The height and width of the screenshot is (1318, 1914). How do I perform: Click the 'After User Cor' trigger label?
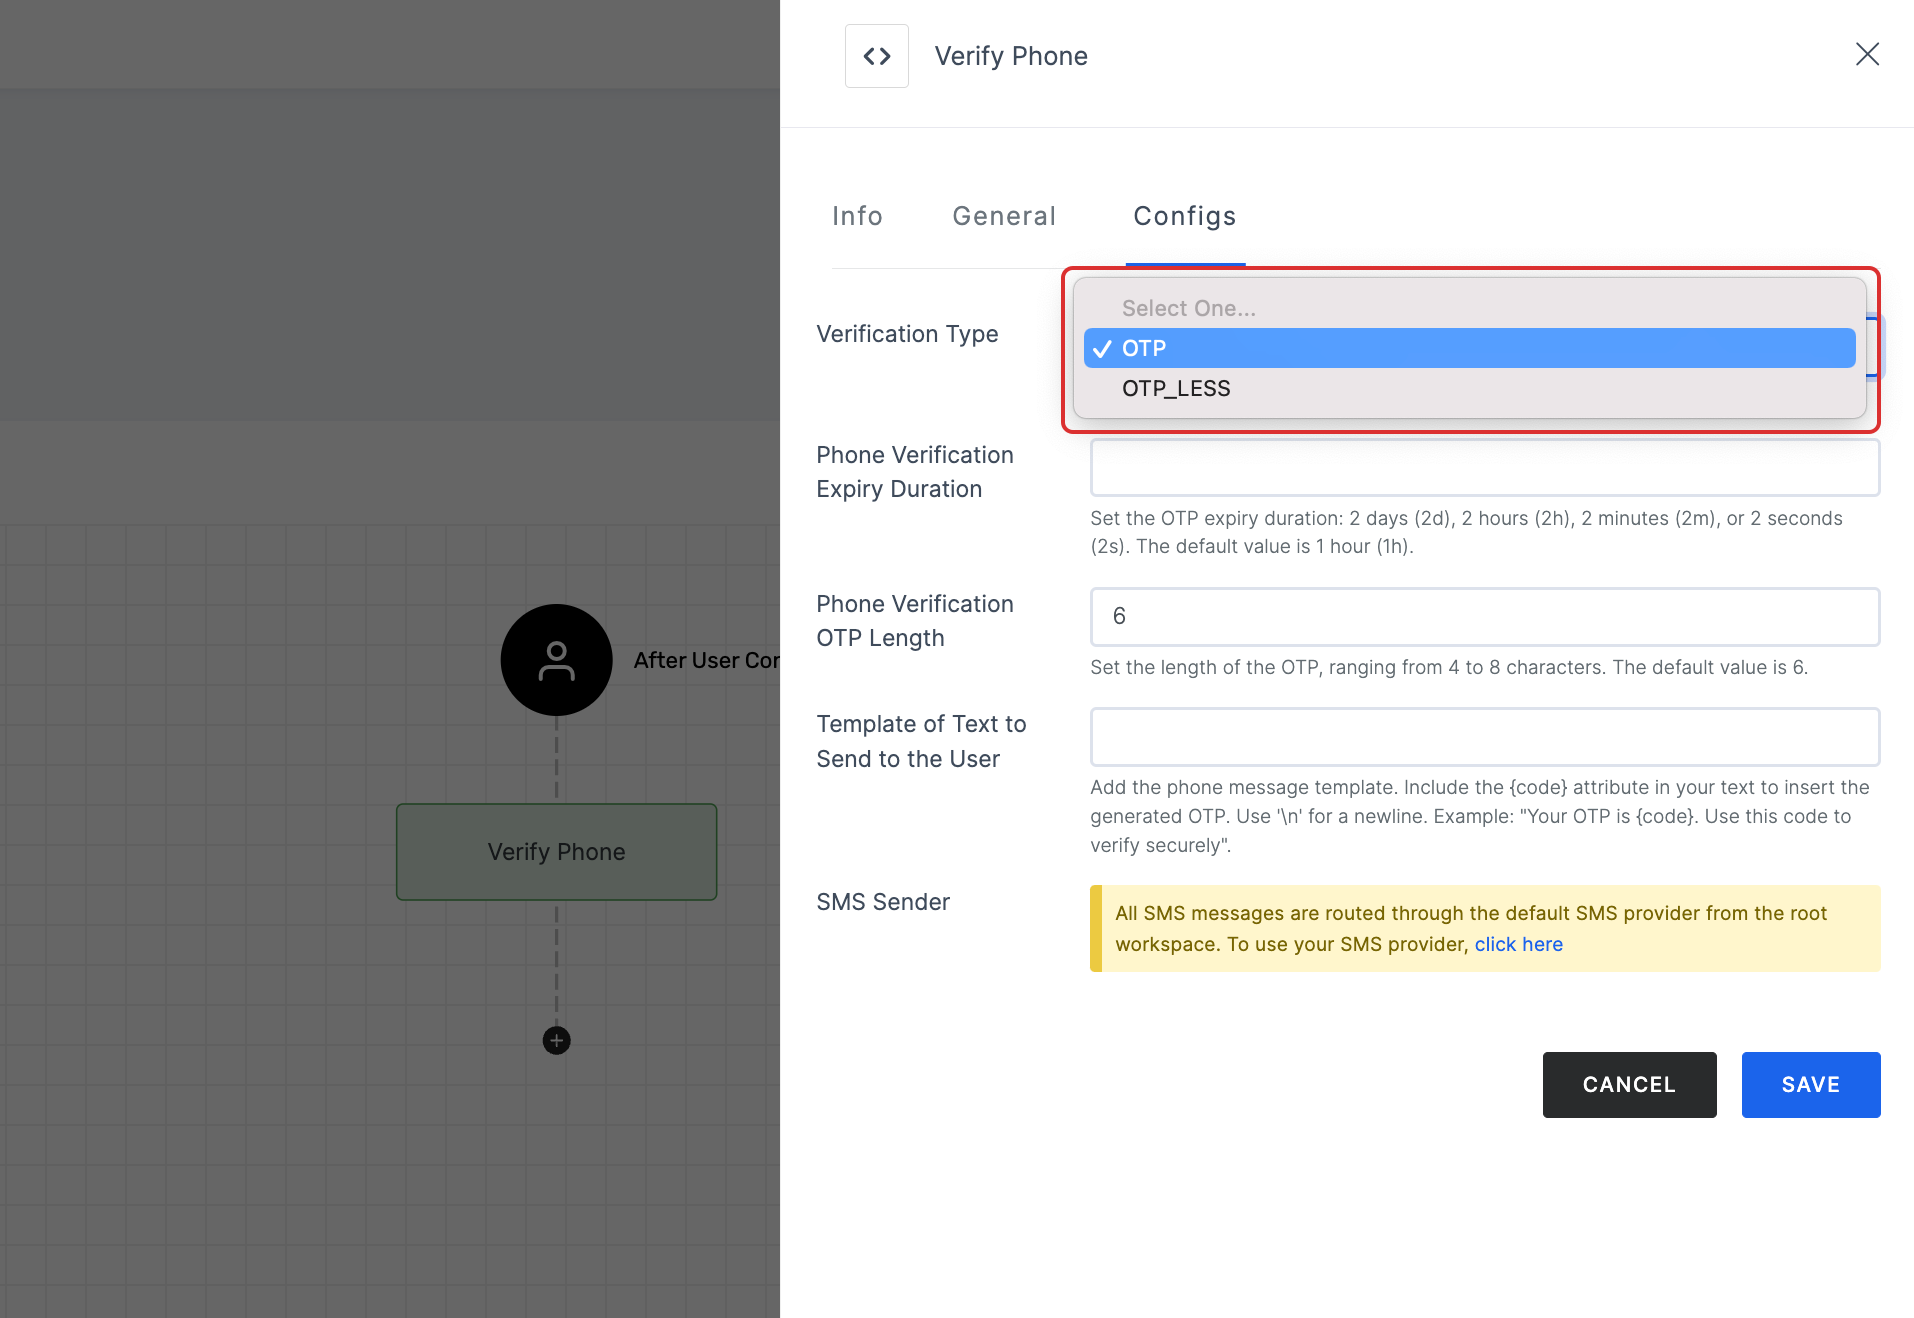click(706, 660)
